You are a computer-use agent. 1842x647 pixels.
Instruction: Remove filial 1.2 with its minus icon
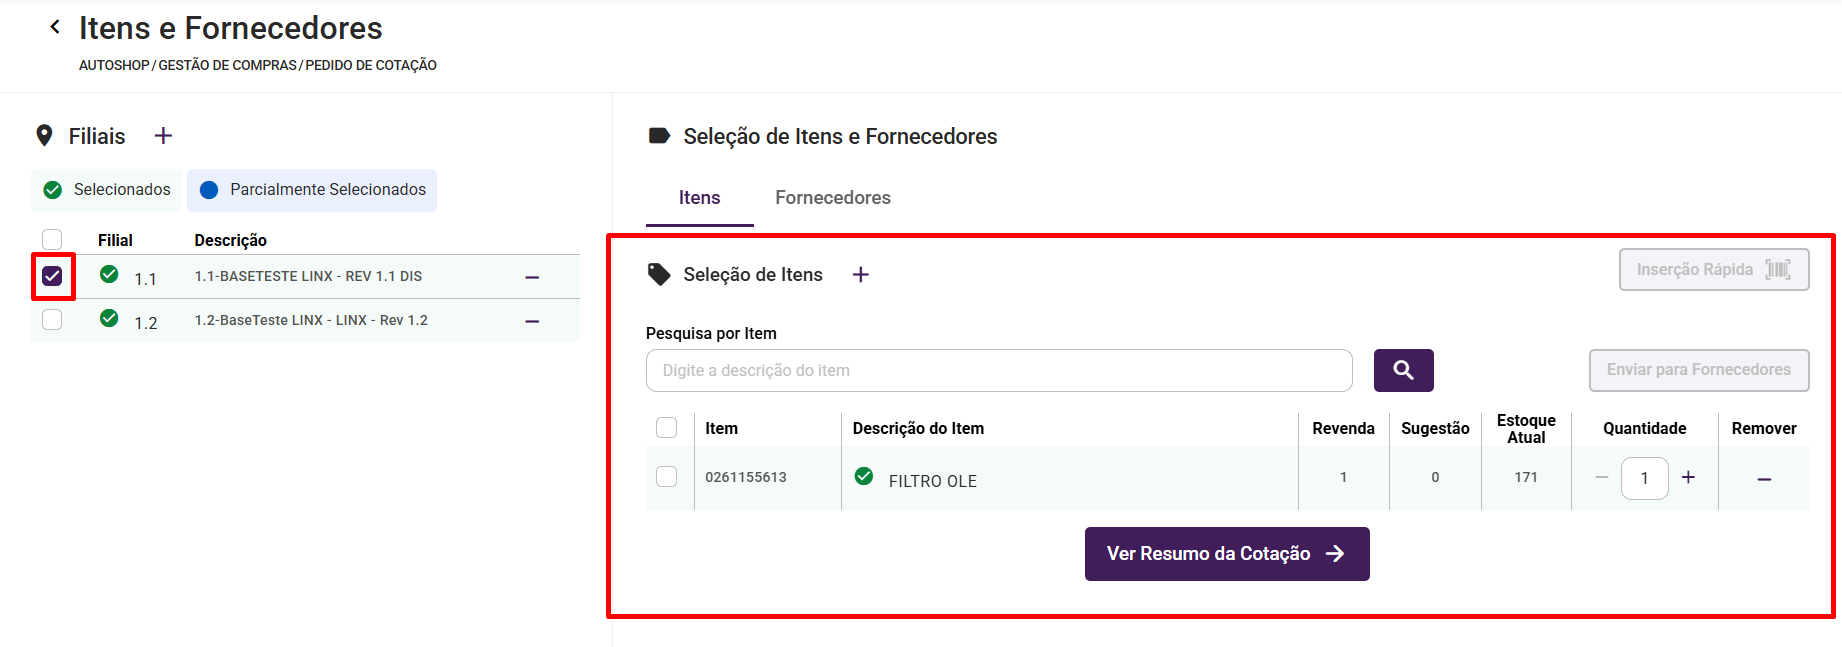coord(532,321)
